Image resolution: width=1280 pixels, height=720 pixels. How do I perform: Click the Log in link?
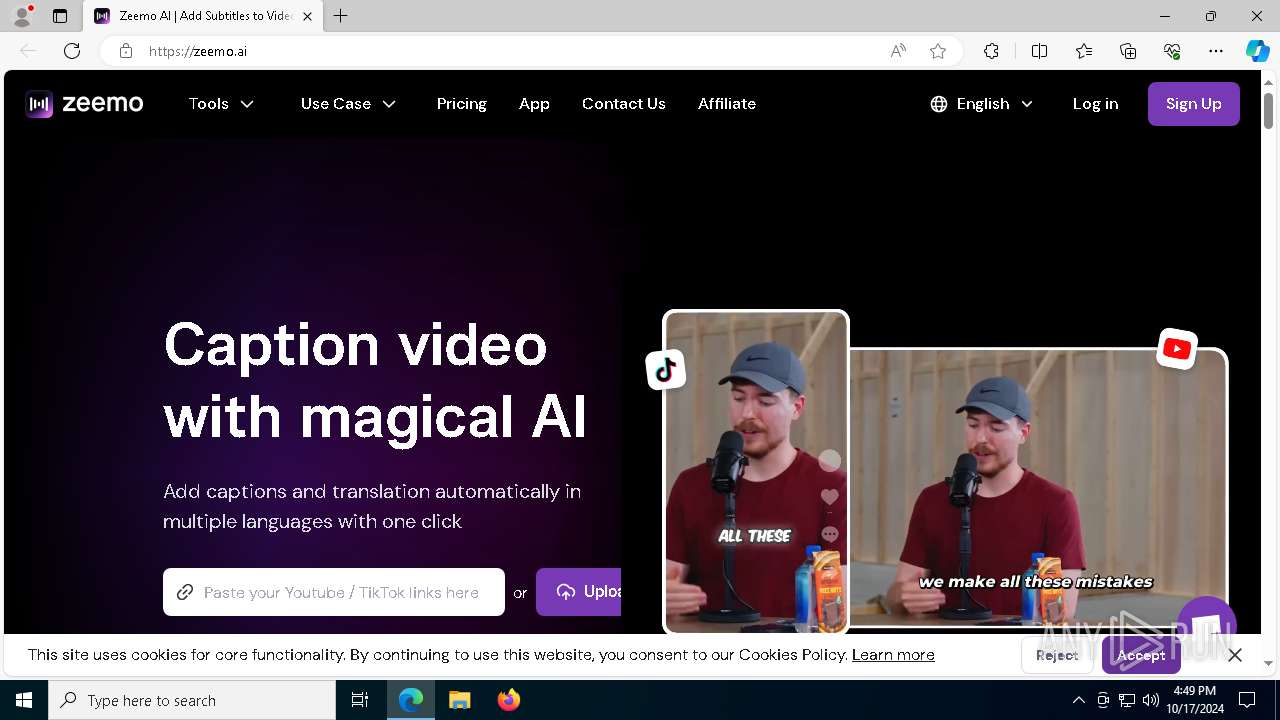click(1095, 104)
